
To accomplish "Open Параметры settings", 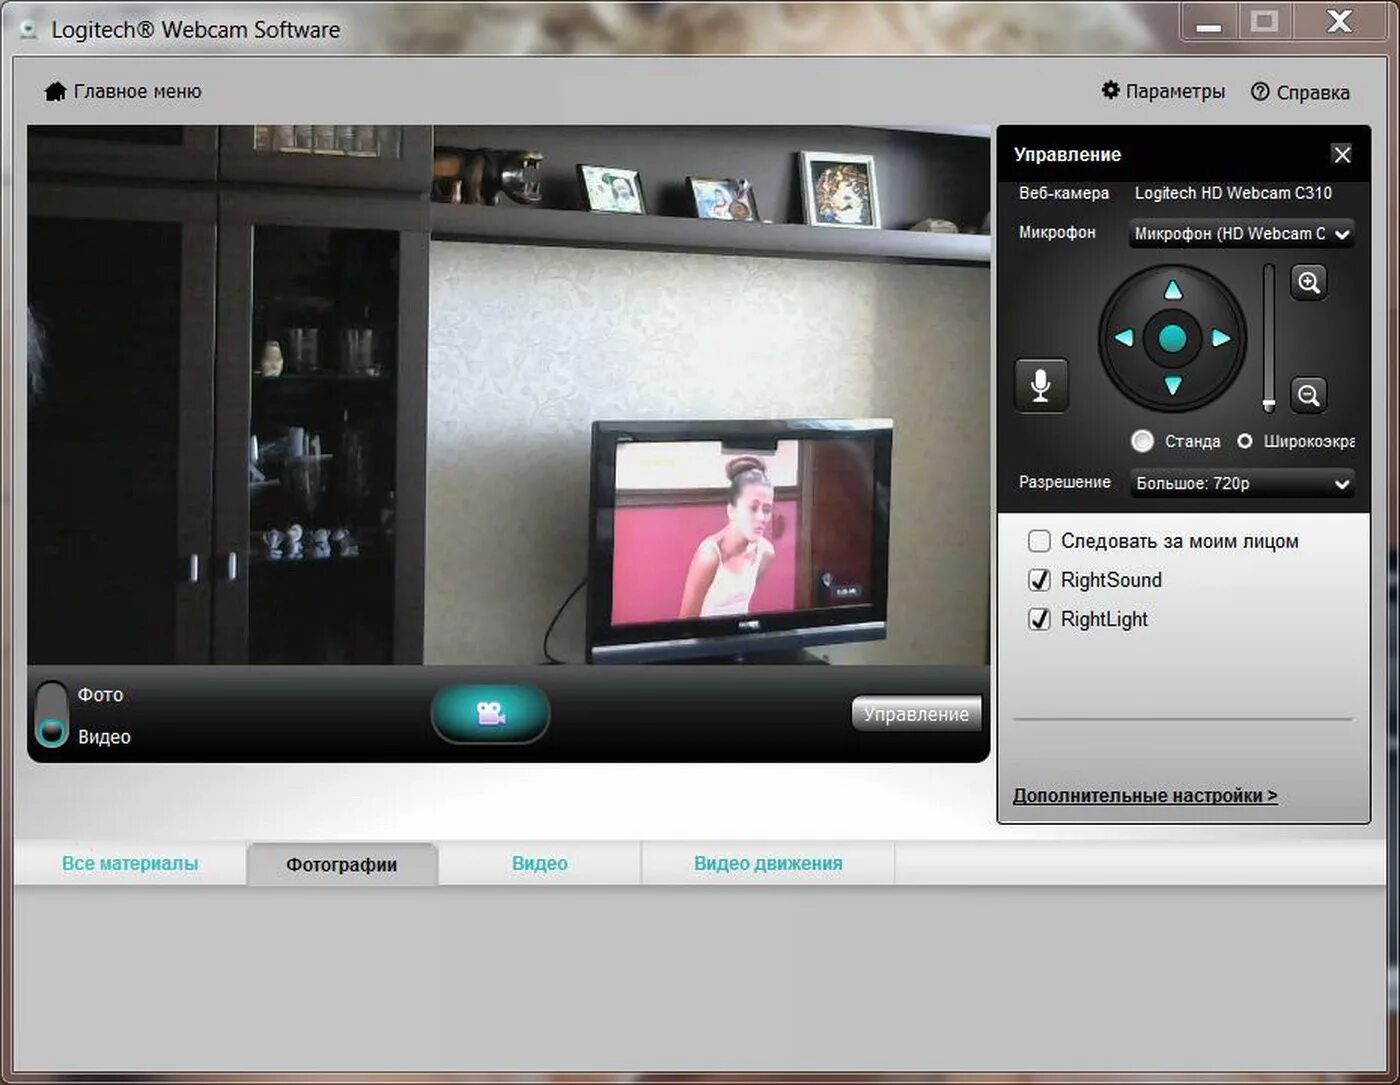I will coord(1163,91).
